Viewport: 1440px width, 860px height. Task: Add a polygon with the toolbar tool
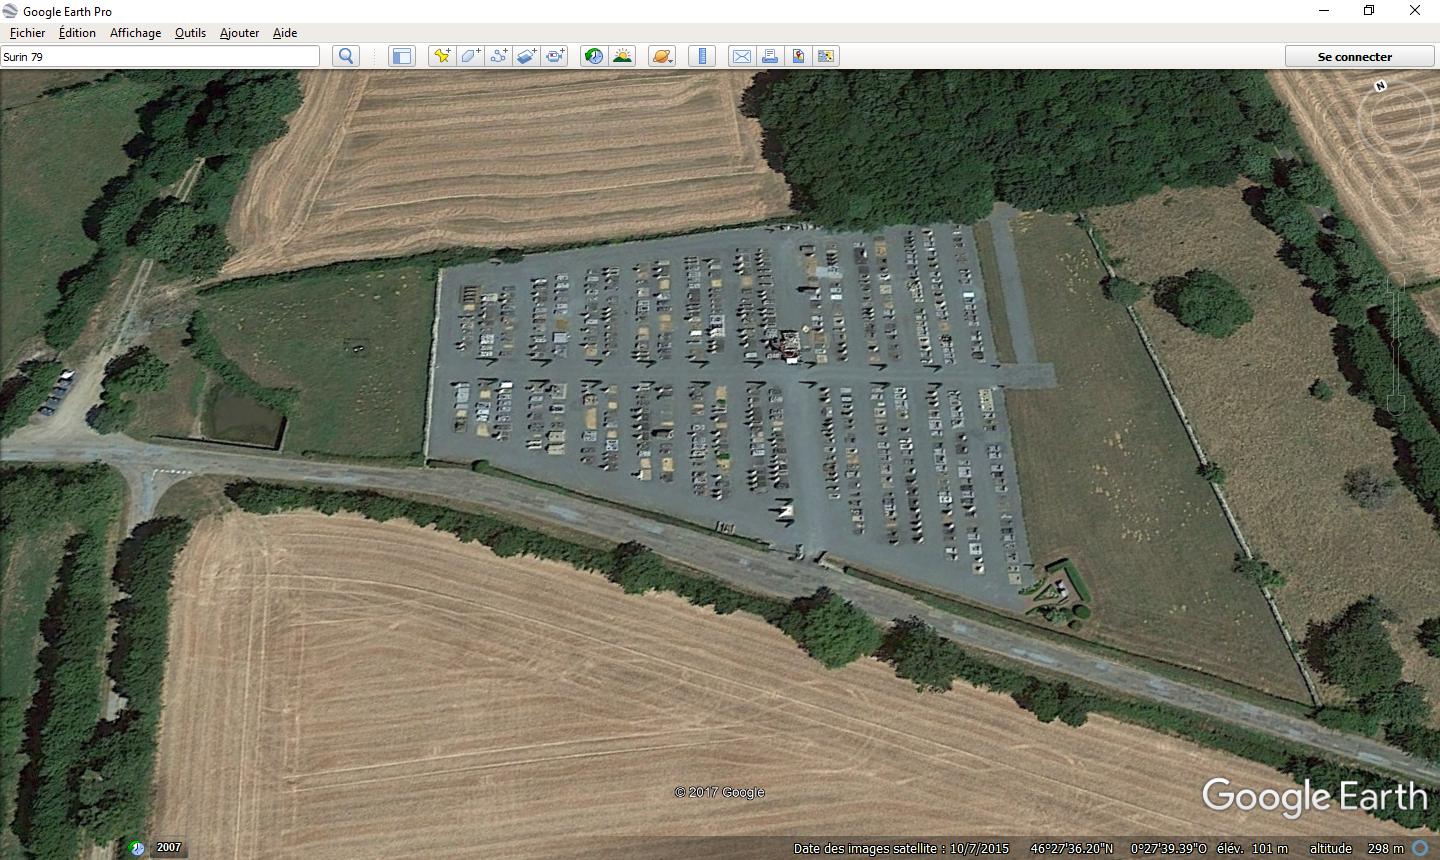click(470, 56)
